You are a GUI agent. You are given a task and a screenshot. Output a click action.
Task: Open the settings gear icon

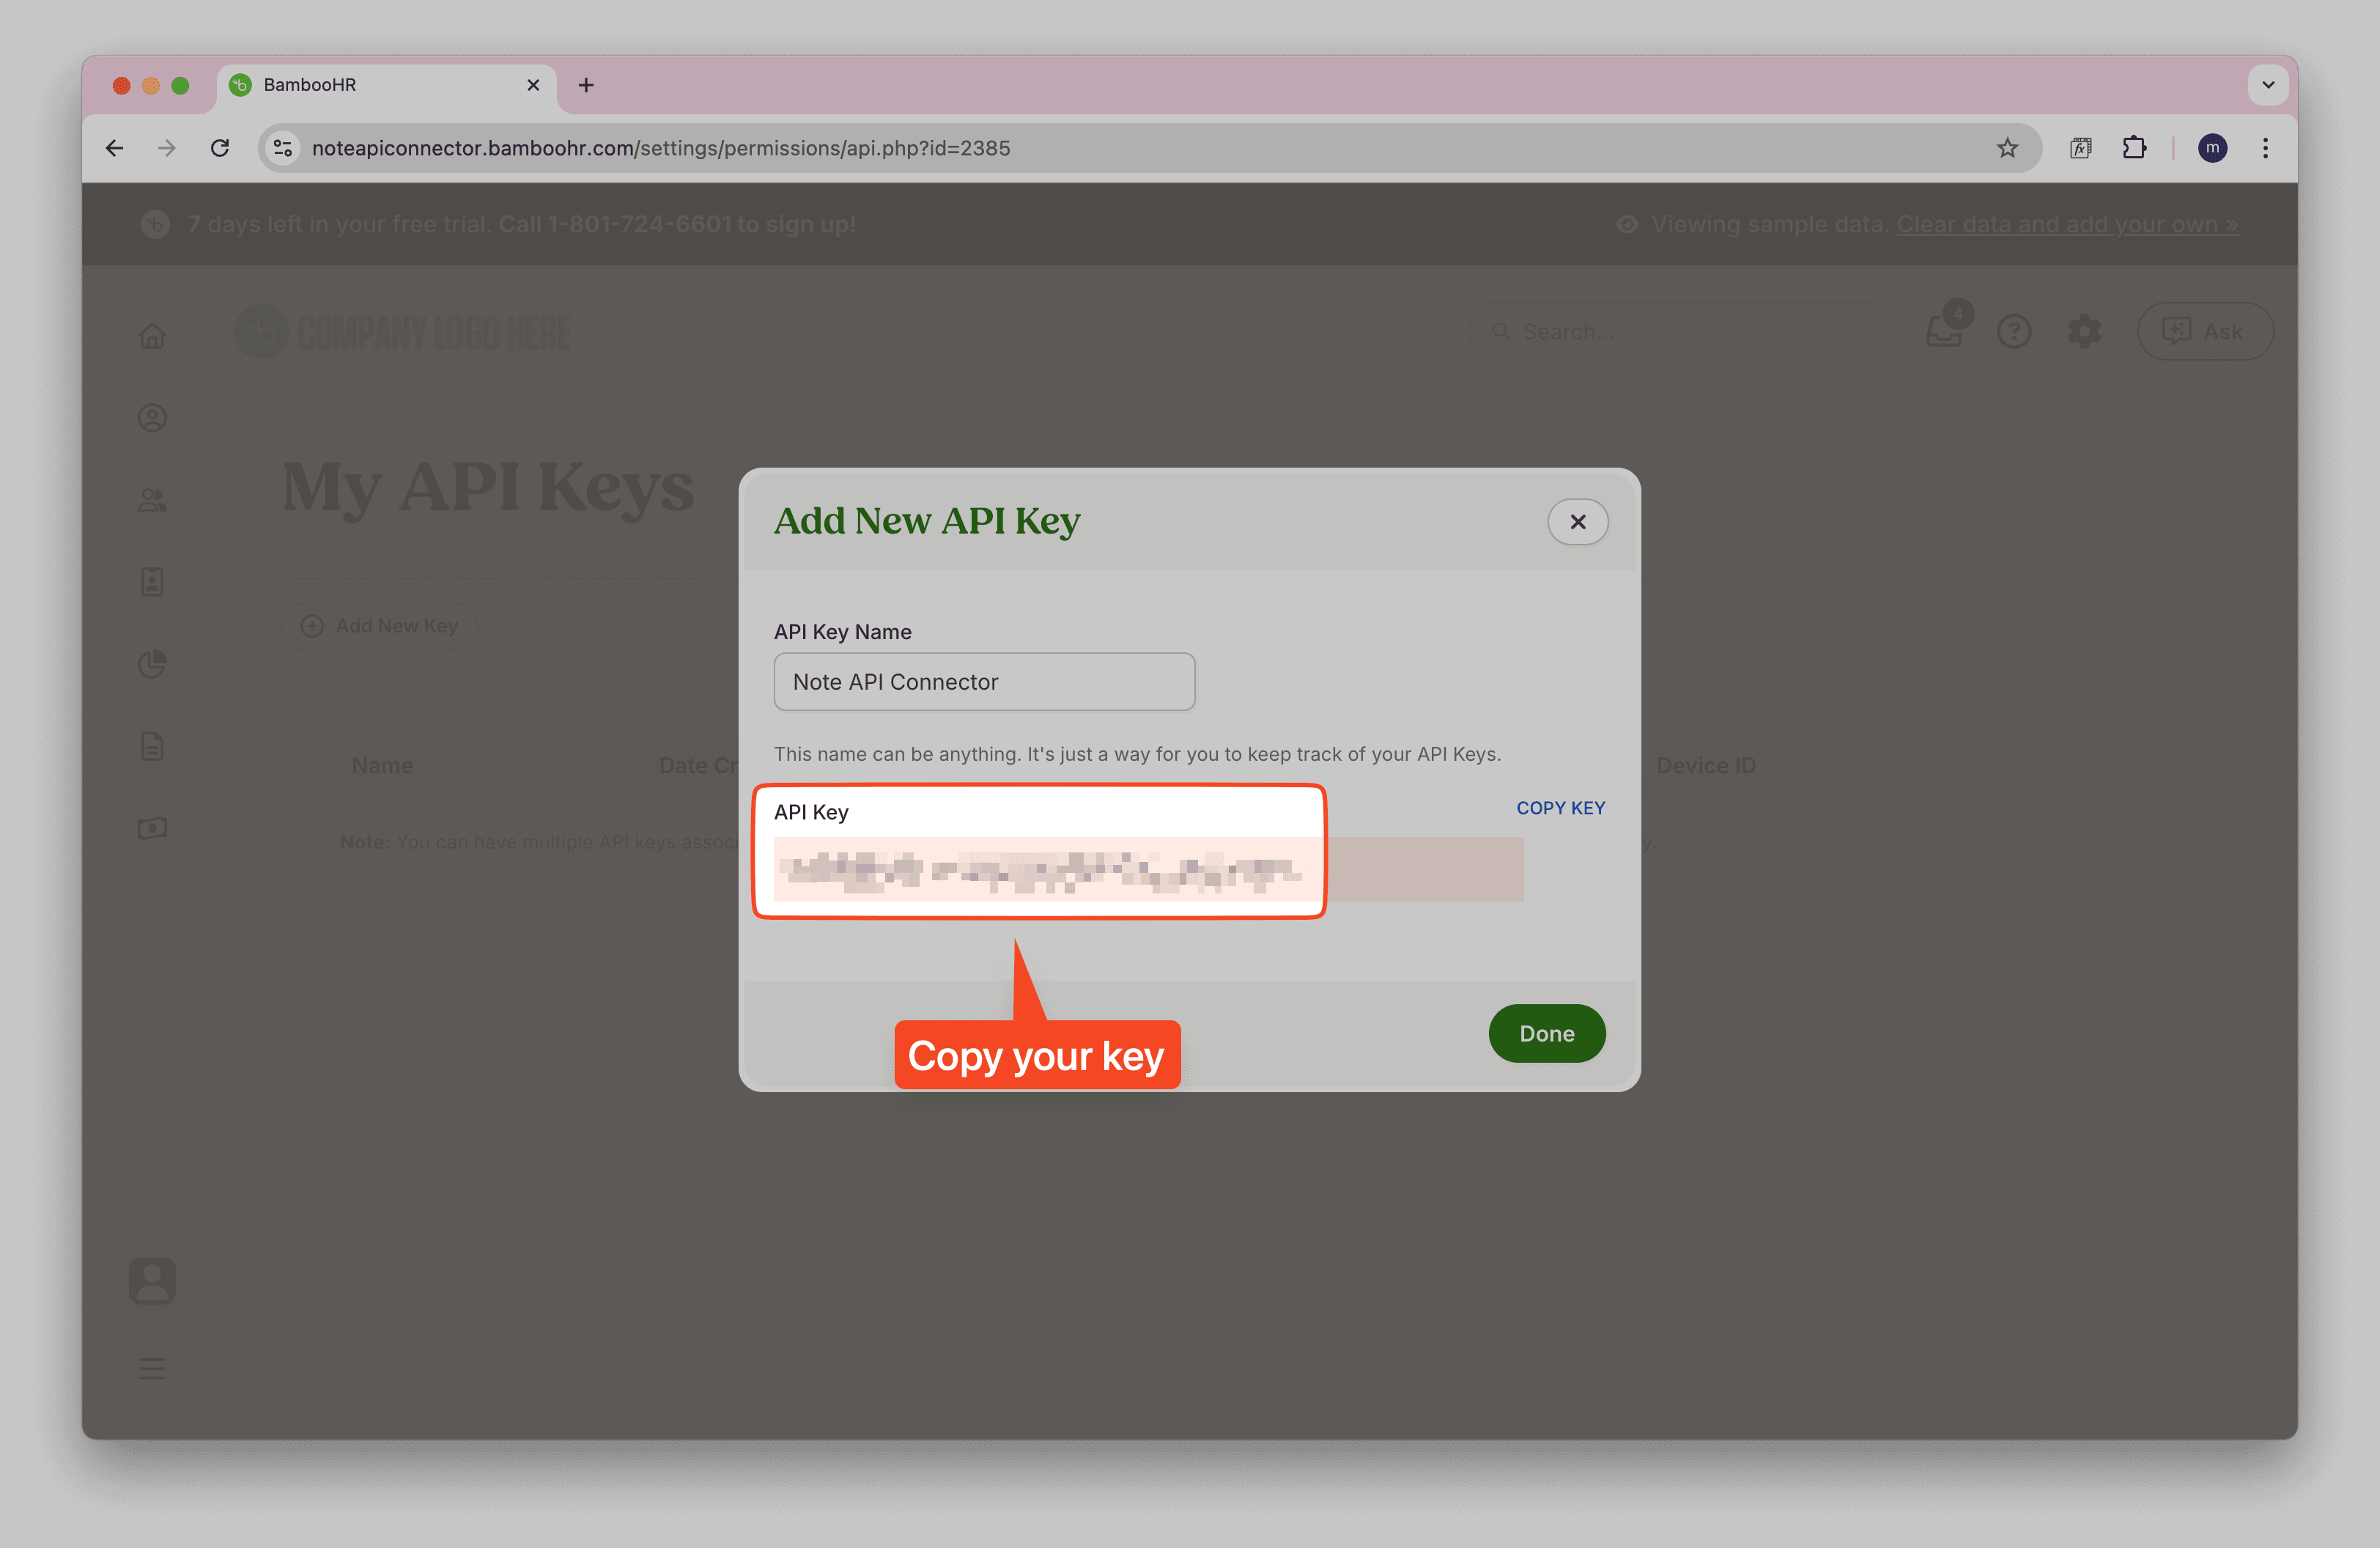click(2085, 331)
